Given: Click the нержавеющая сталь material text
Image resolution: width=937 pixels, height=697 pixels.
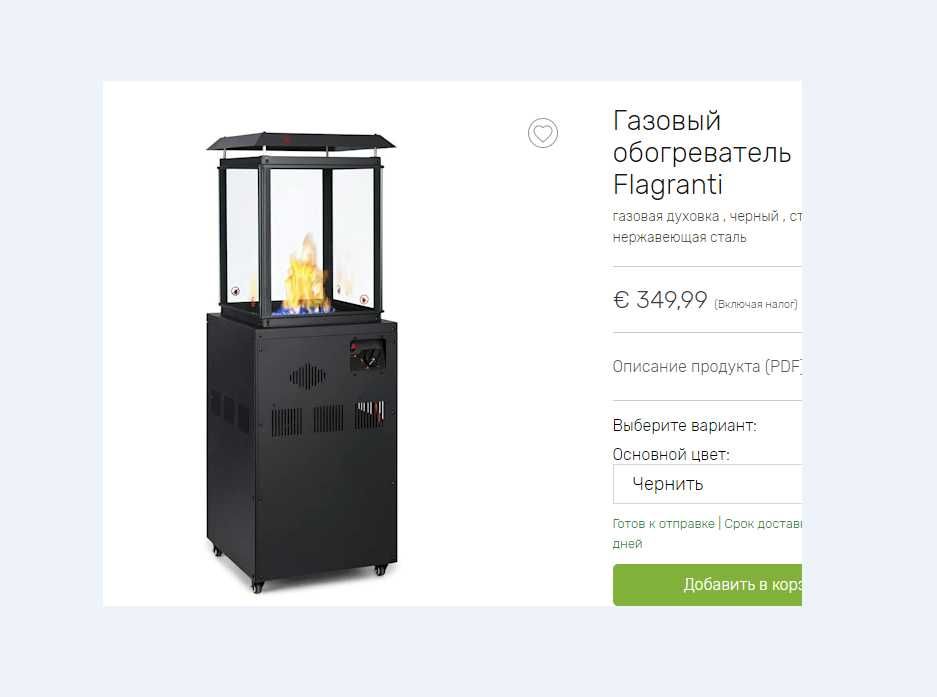Looking at the screenshot, I should tap(679, 237).
